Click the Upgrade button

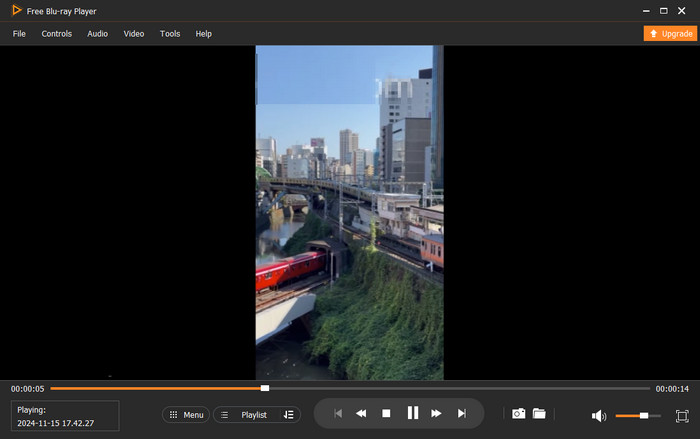click(670, 33)
